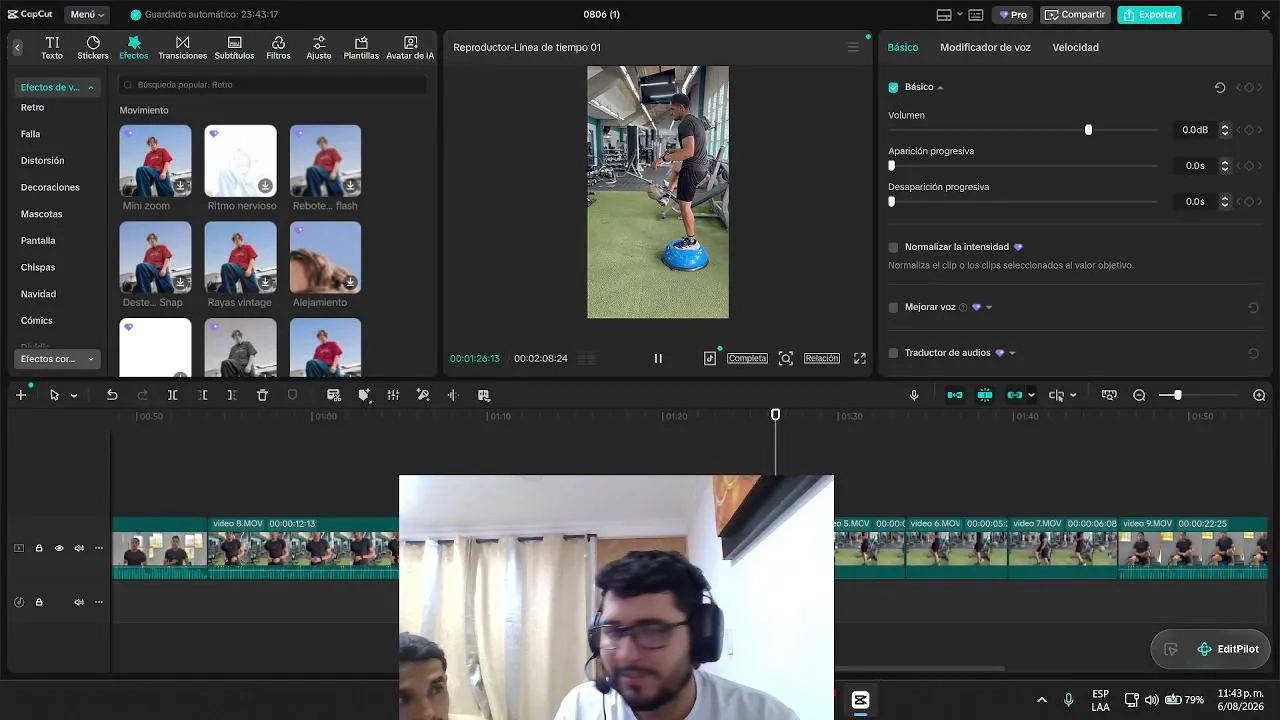The height and width of the screenshot is (720, 1280).
Task: Select the Retro effects category
Action: 32,107
